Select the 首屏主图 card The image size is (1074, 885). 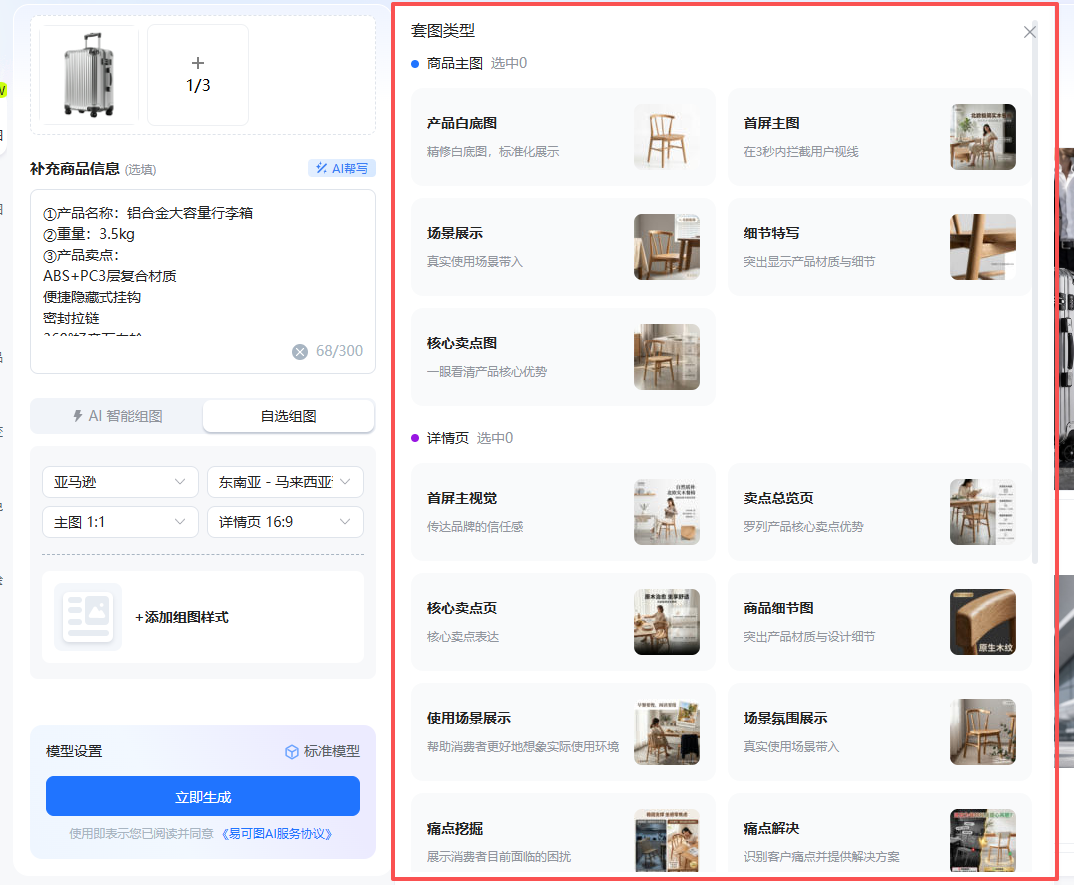click(879, 136)
